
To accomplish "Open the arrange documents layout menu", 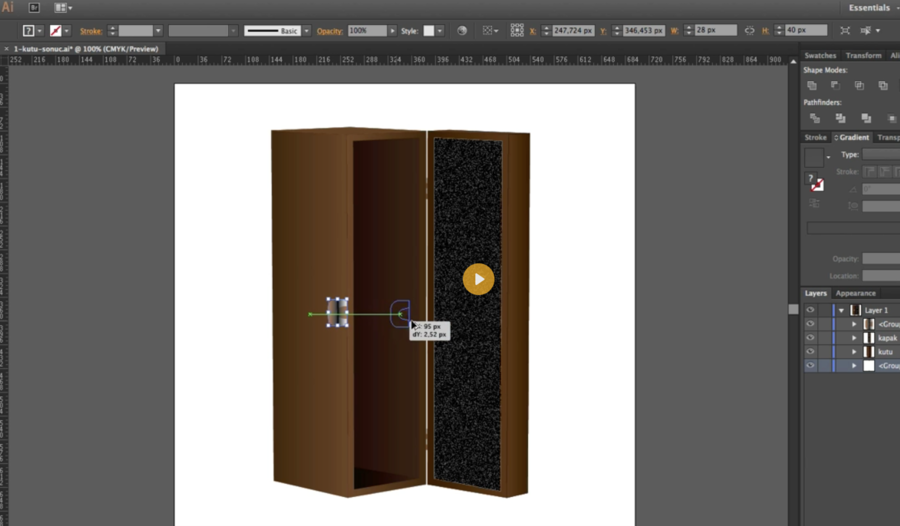I will pos(63,7).
